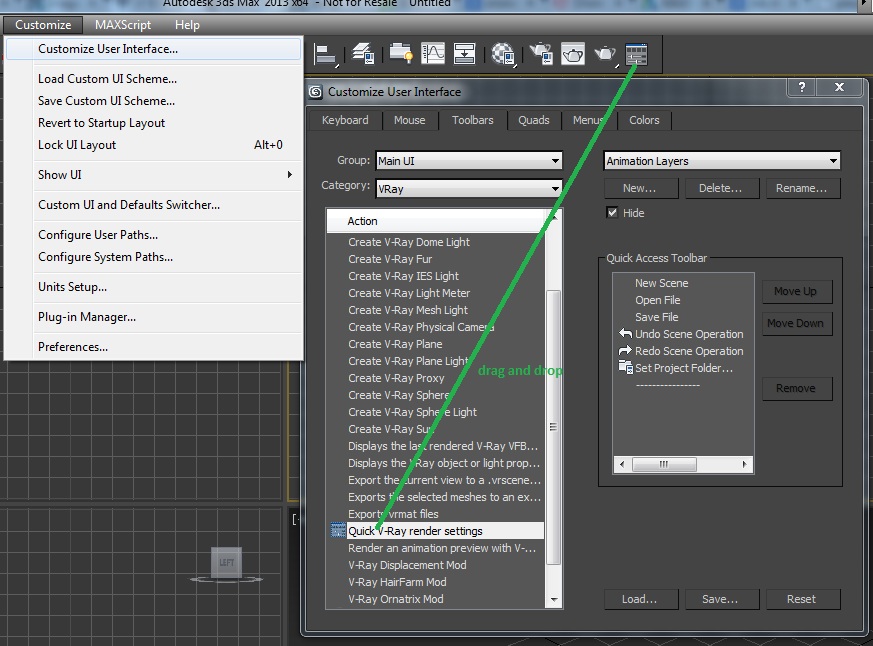873x646 pixels.
Task: Select 'Create V-Ray Proxy' action
Action: pyautogui.click(x=396, y=378)
